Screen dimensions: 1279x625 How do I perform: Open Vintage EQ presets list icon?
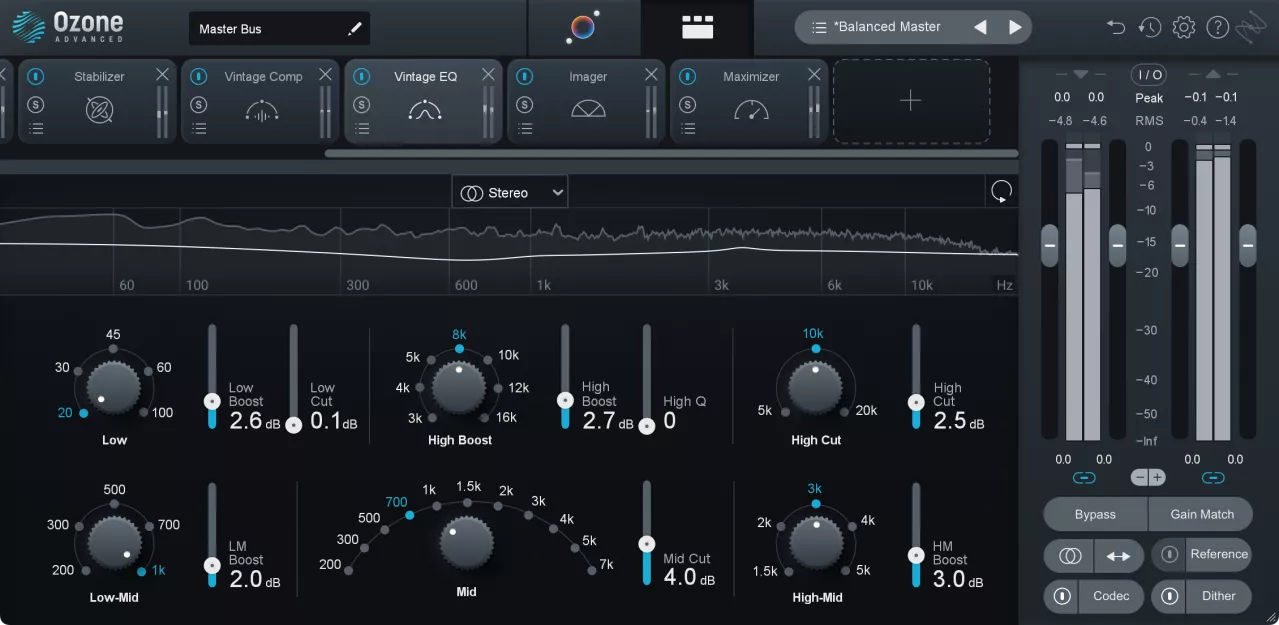[362, 128]
